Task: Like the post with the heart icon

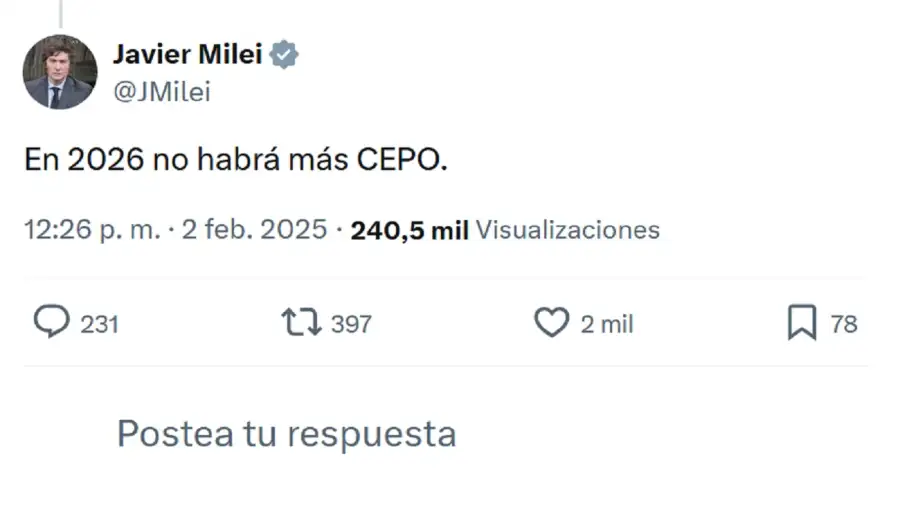Action: pyautogui.click(x=550, y=322)
